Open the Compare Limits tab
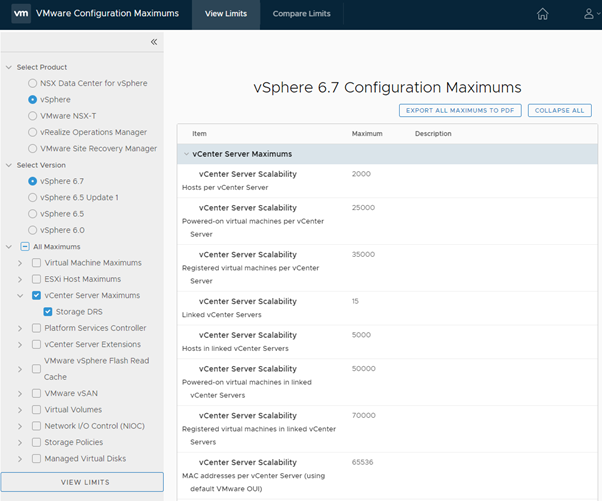The image size is (602, 501). [x=301, y=14]
